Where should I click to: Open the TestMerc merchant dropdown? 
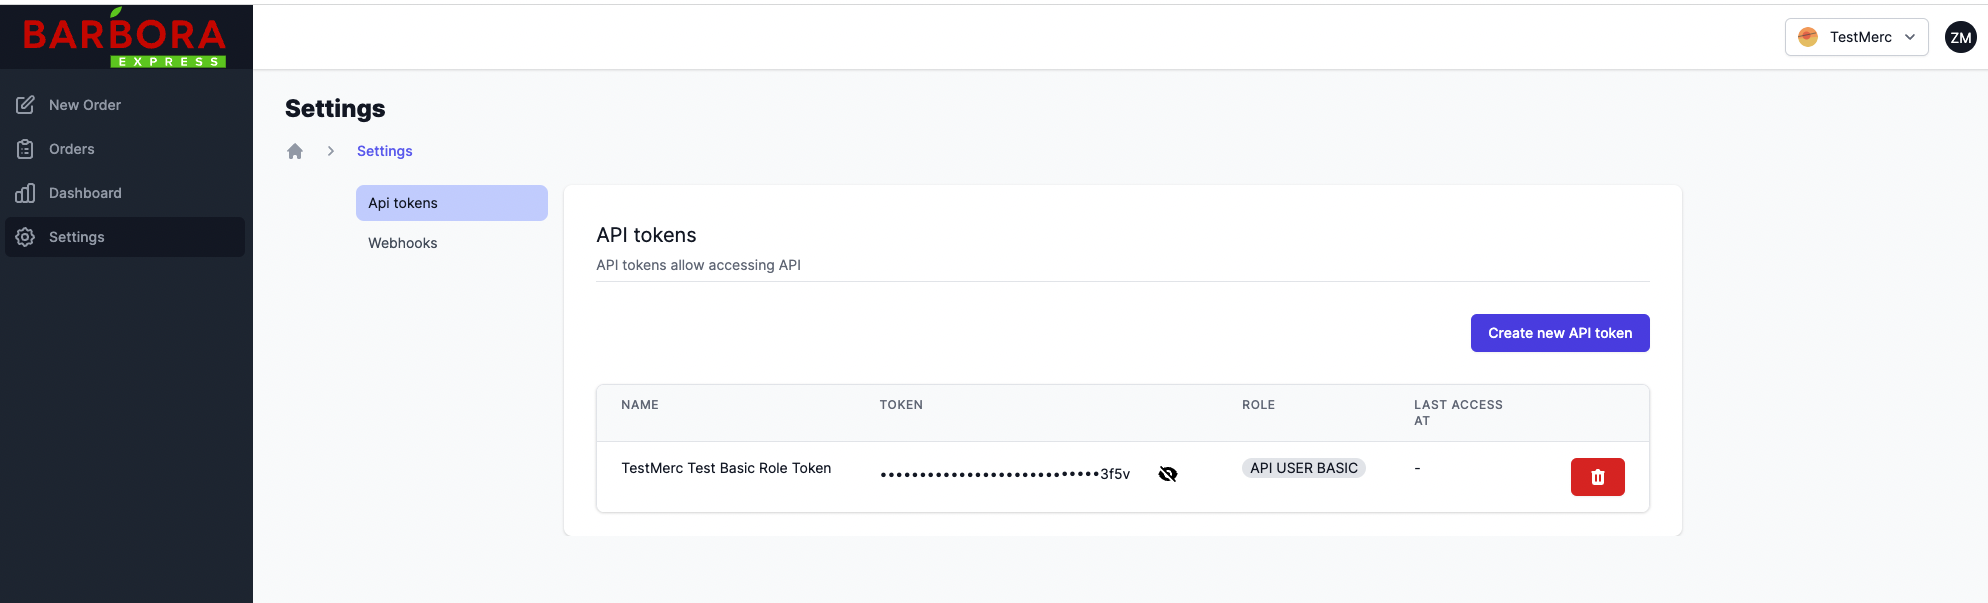pos(1856,37)
